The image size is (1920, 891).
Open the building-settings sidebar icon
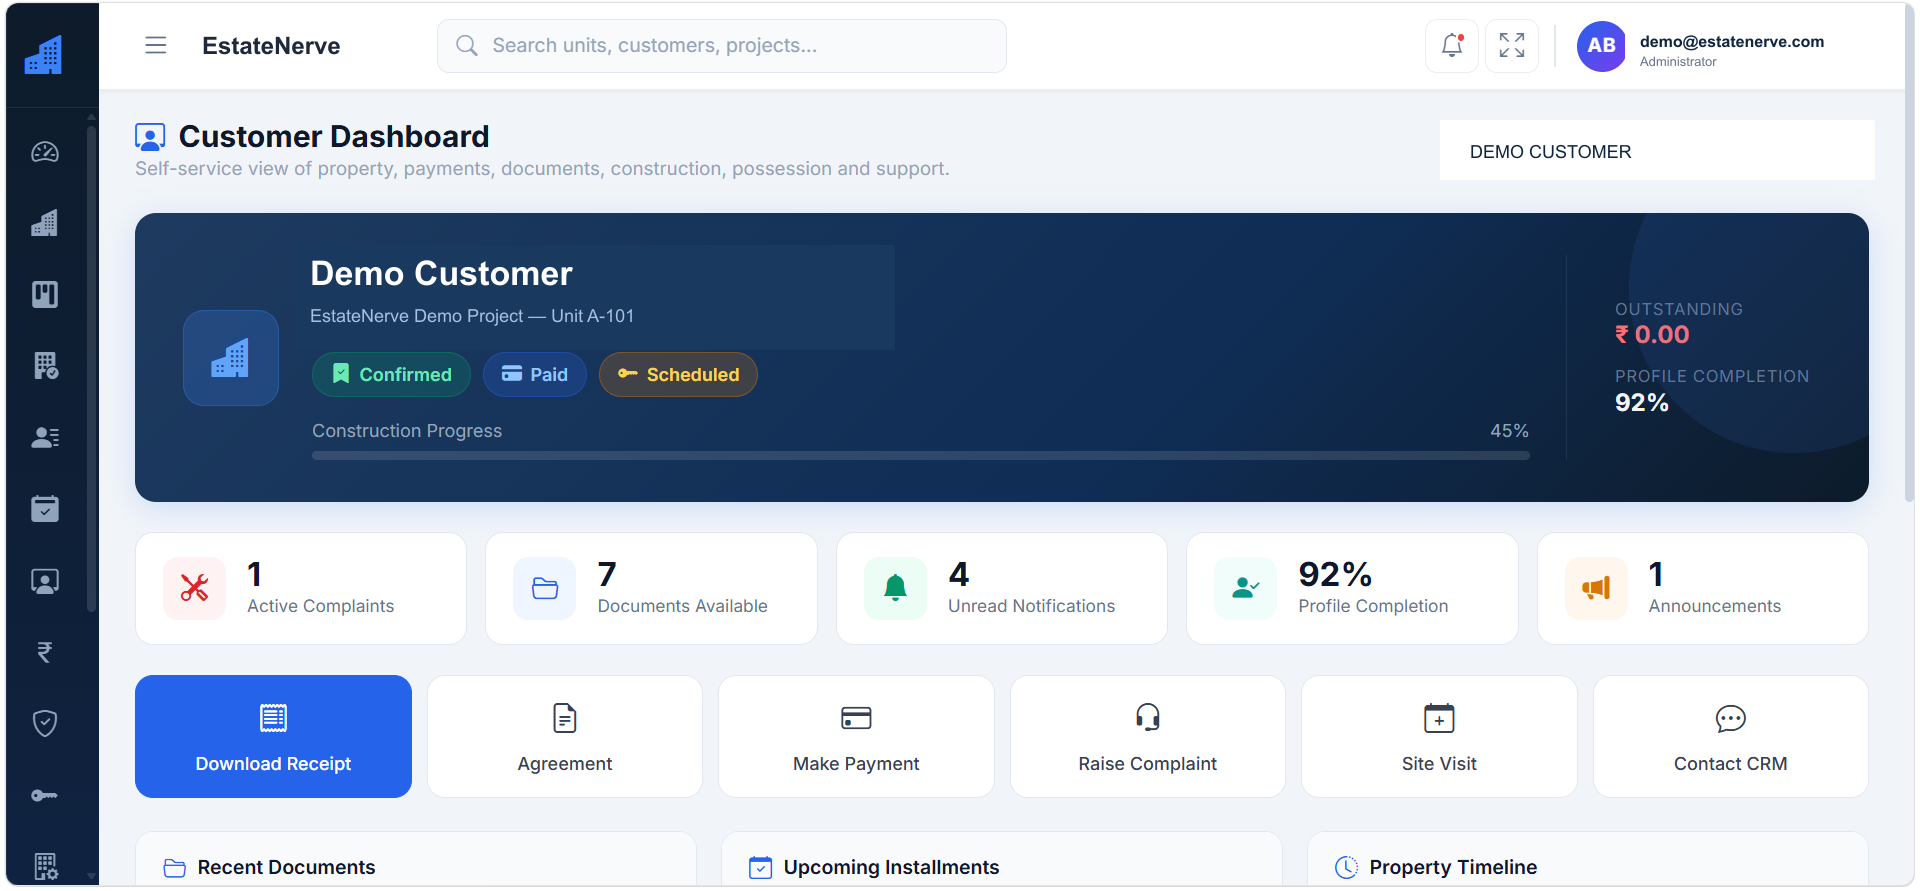45,866
